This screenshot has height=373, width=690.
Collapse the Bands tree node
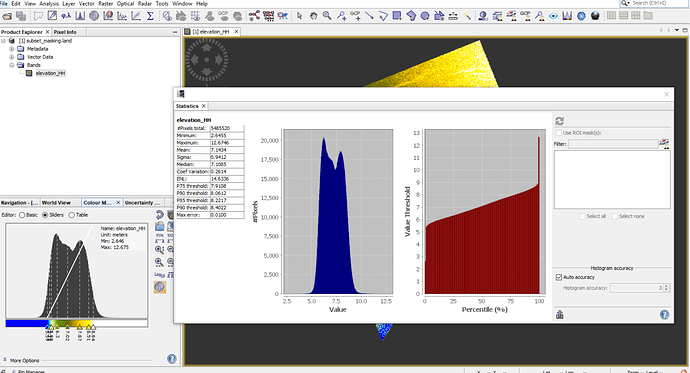(x=12, y=65)
